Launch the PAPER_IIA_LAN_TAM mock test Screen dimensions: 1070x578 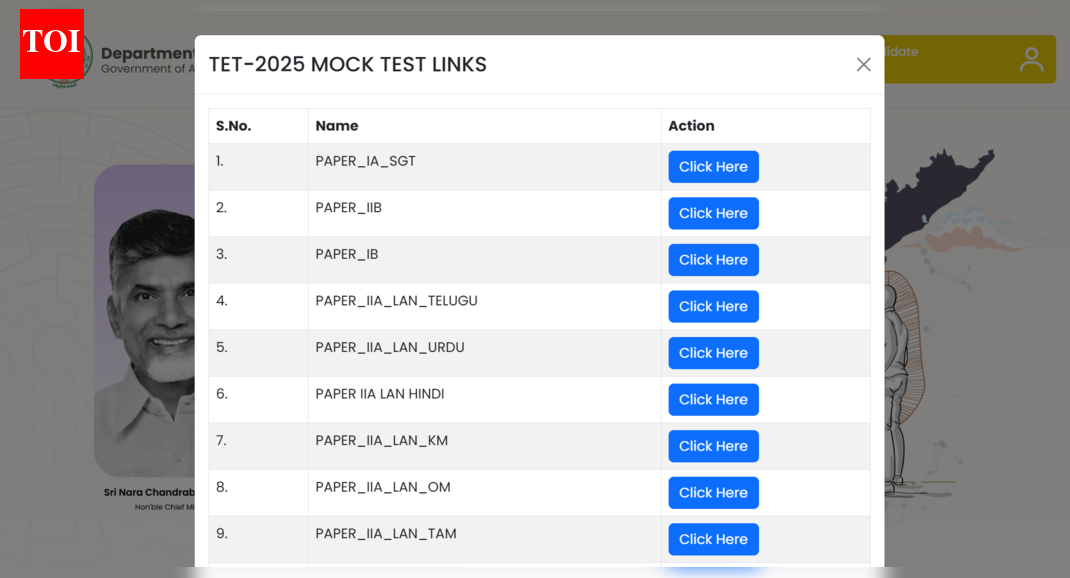tap(713, 539)
